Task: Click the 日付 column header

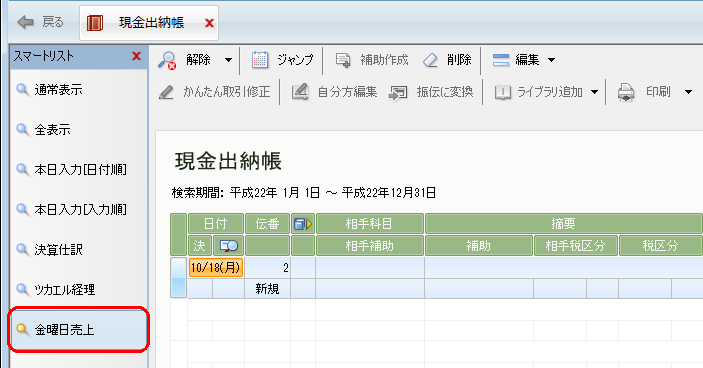Action: click(x=216, y=224)
